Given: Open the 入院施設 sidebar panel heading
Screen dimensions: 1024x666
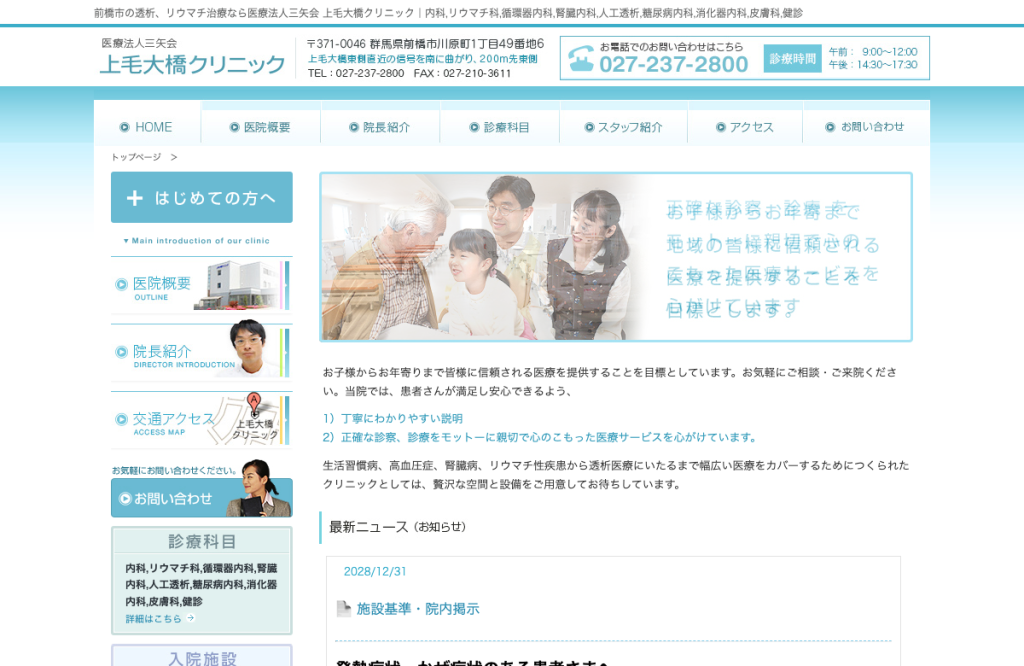Looking at the screenshot, I should pyautogui.click(x=202, y=658).
